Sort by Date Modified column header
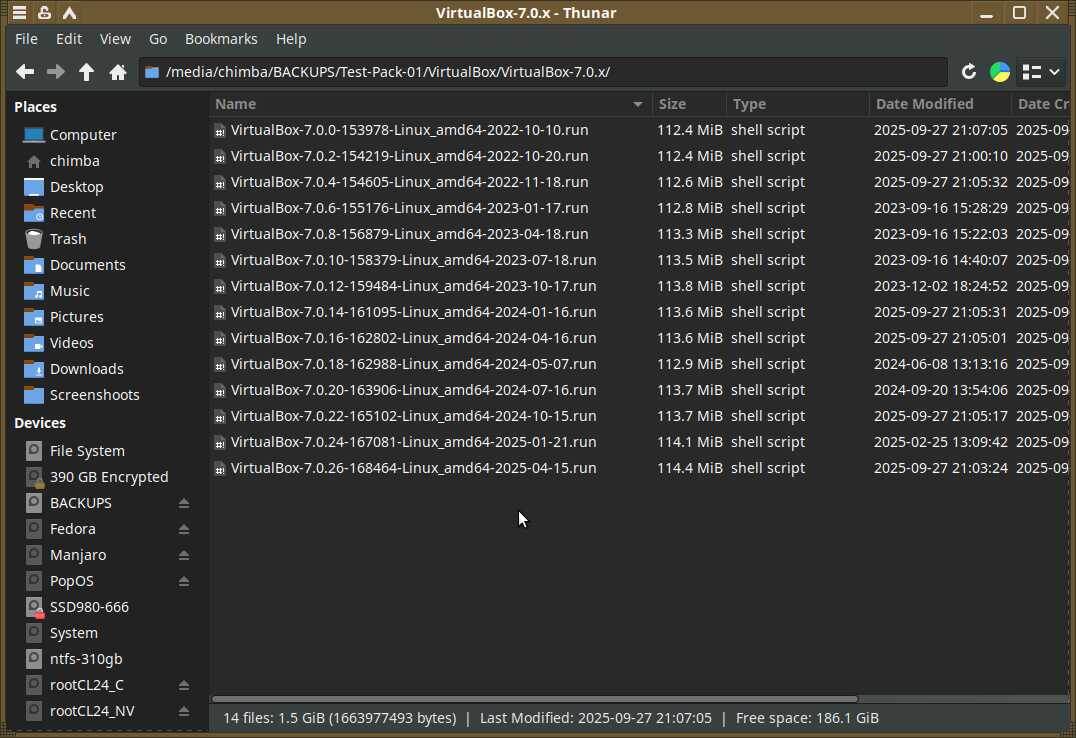 click(x=939, y=104)
